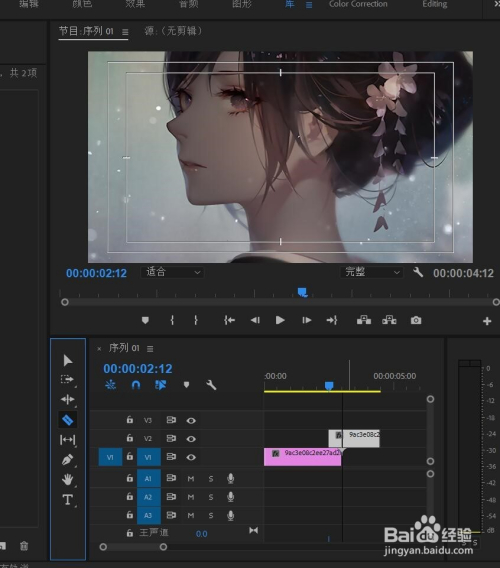Select the Ripple Edit tool
Screen dimensions: 500x568
(x=68, y=399)
